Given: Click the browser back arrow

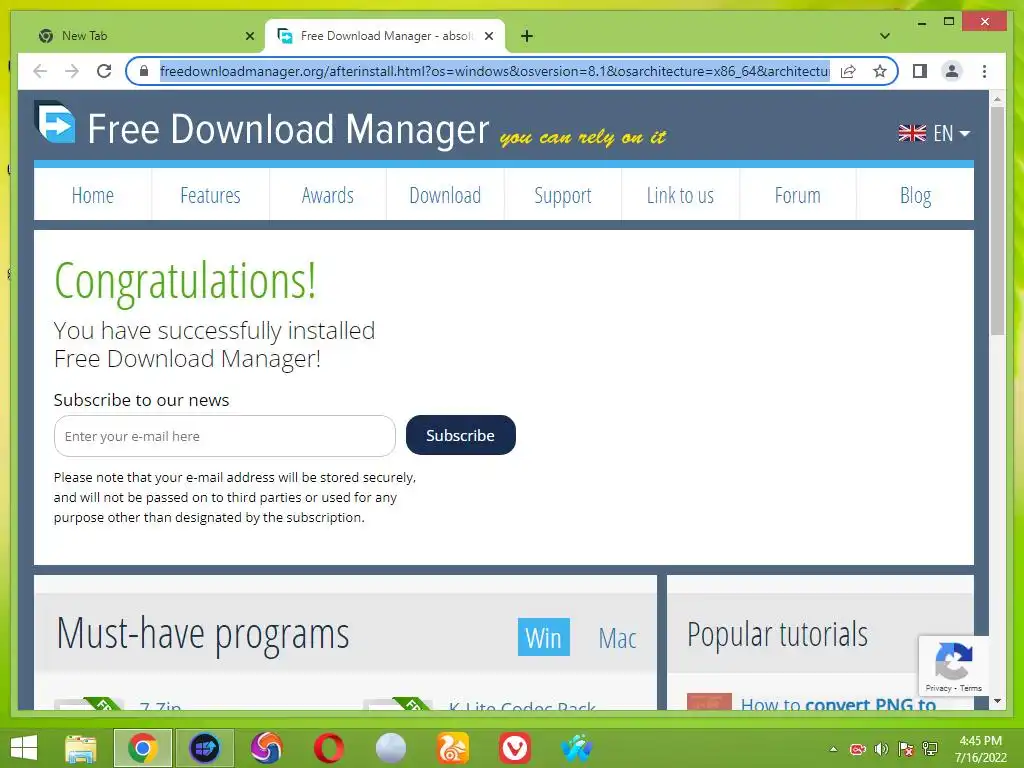Looking at the screenshot, I should [x=40, y=71].
